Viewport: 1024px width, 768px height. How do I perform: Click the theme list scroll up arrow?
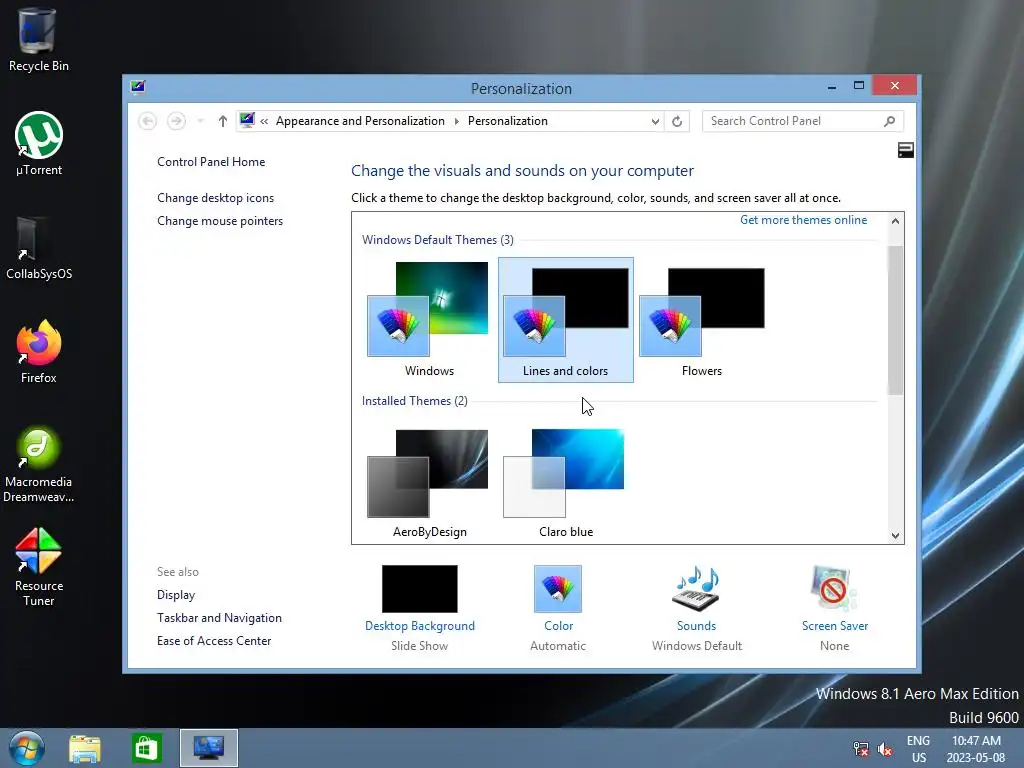pos(895,221)
